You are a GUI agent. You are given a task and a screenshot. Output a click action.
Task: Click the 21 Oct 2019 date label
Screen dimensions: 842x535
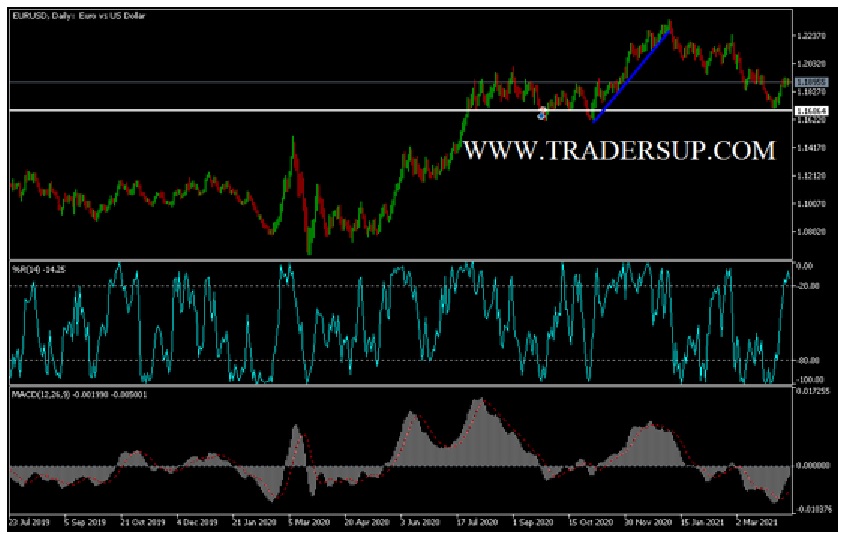coord(142,522)
